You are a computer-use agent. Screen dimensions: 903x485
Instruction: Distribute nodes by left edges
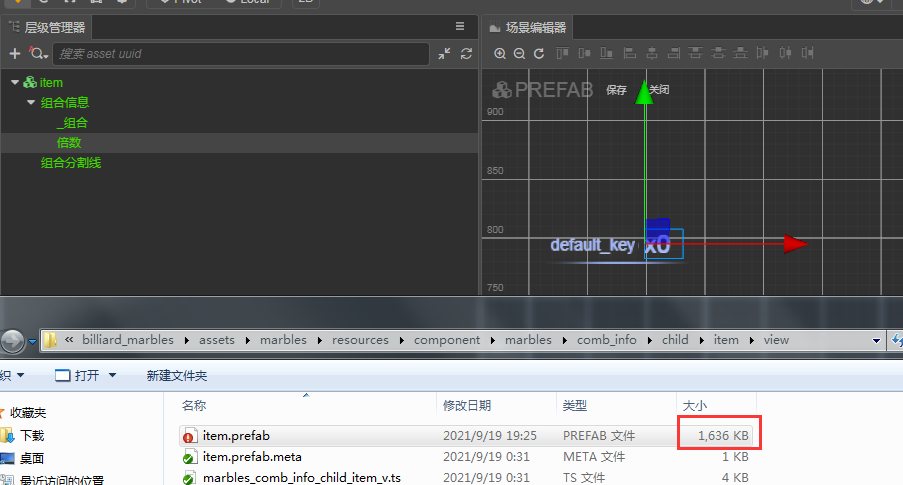point(763,54)
